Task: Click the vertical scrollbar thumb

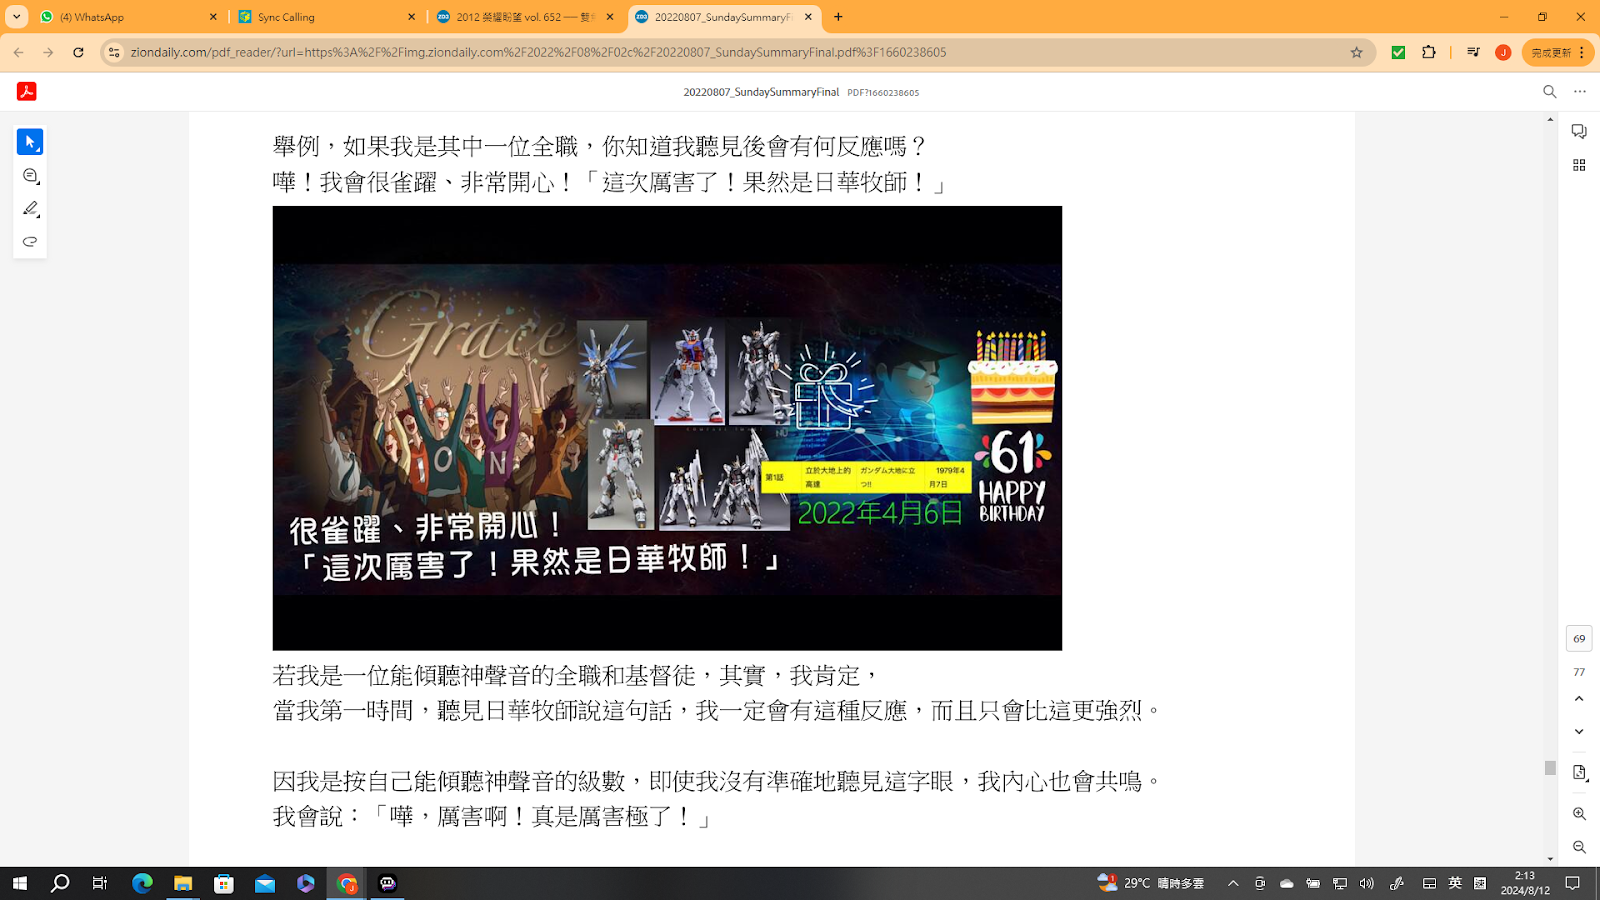Action: (x=1550, y=768)
